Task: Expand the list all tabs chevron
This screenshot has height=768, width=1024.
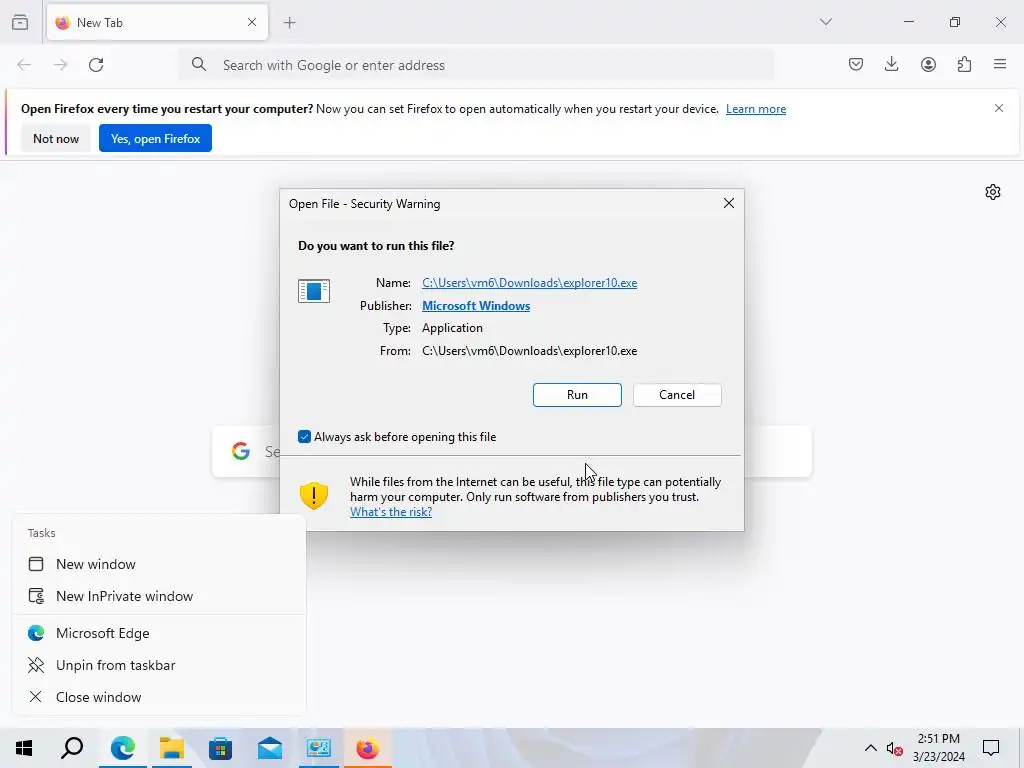Action: pyautogui.click(x=825, y=22)
